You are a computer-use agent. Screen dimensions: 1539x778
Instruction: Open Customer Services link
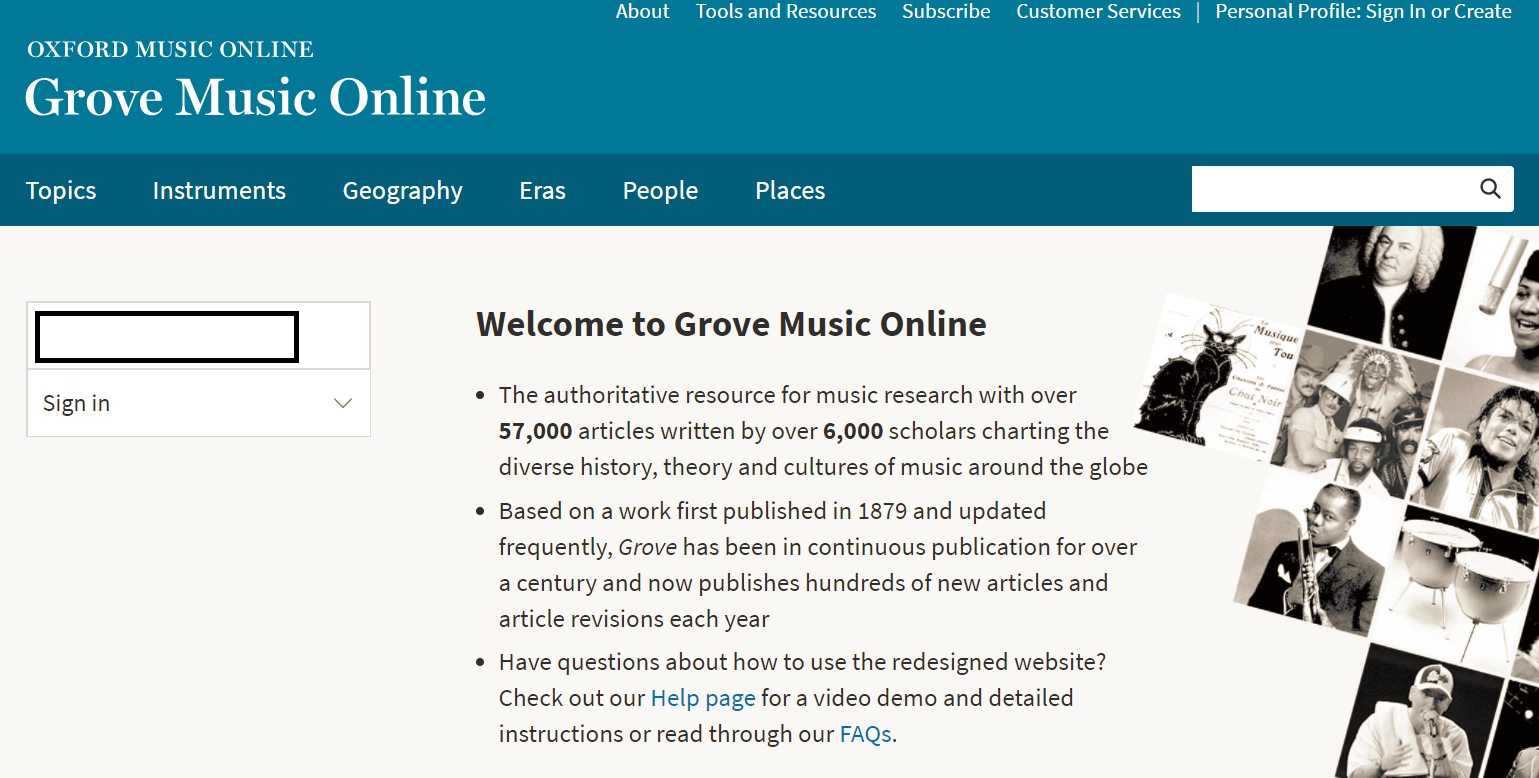click(x=1098, y=11)
